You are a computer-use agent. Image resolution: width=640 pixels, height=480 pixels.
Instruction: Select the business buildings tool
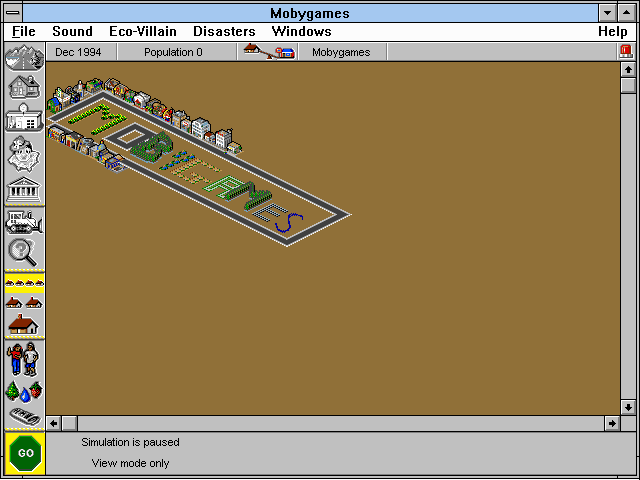tap(24, 118)
